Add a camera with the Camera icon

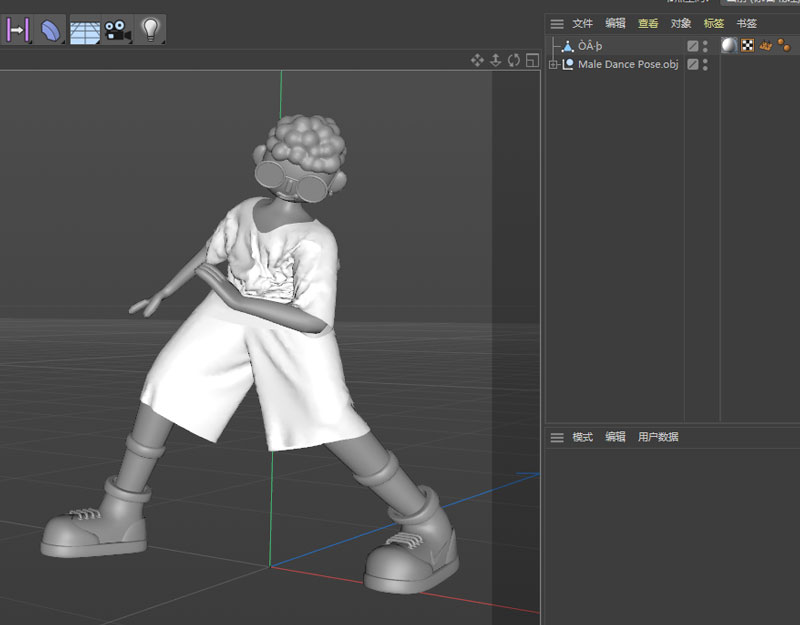117,30
